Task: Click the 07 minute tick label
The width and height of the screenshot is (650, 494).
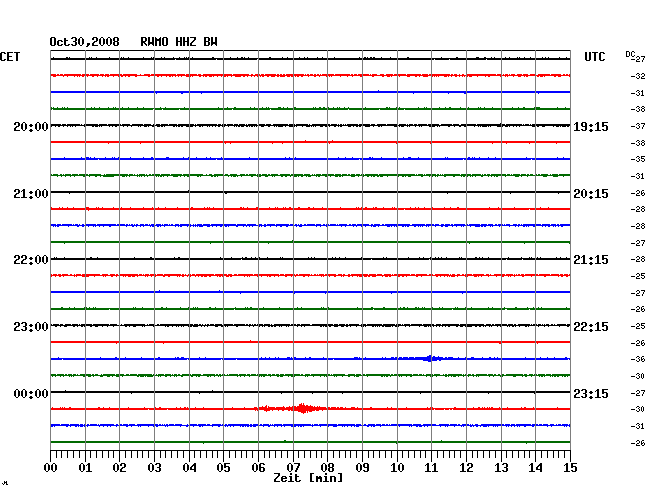Action: click(293, 467)
